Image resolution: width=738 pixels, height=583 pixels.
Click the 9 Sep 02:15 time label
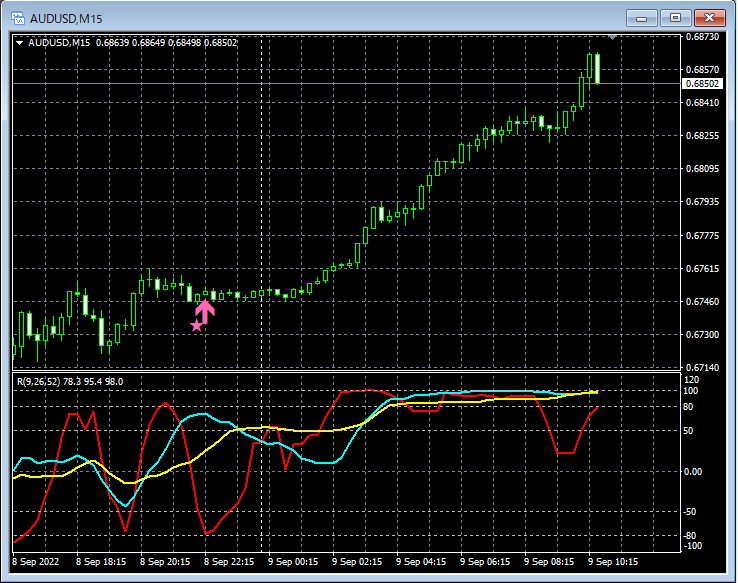click(357, 562)
